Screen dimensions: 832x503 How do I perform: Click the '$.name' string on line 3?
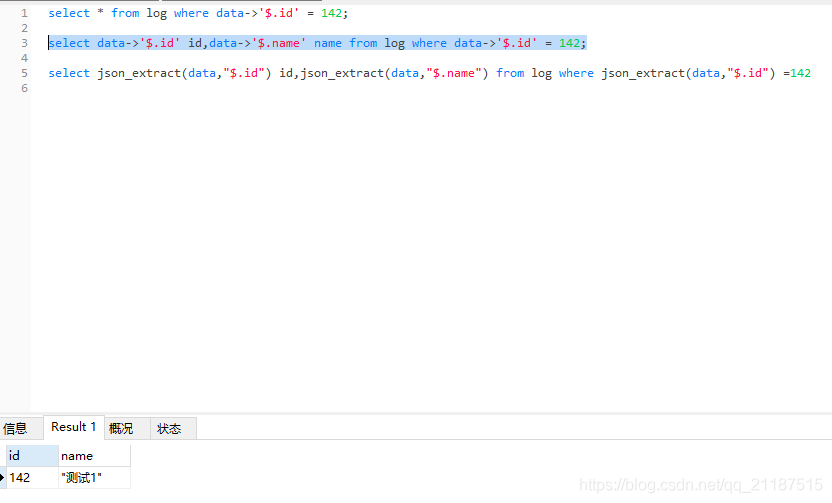coord(279,43)
